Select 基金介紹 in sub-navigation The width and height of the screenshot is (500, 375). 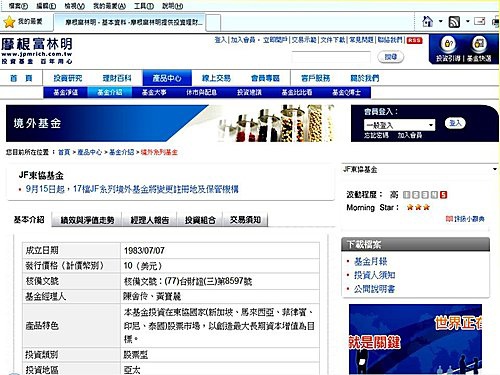pos(110,92)
